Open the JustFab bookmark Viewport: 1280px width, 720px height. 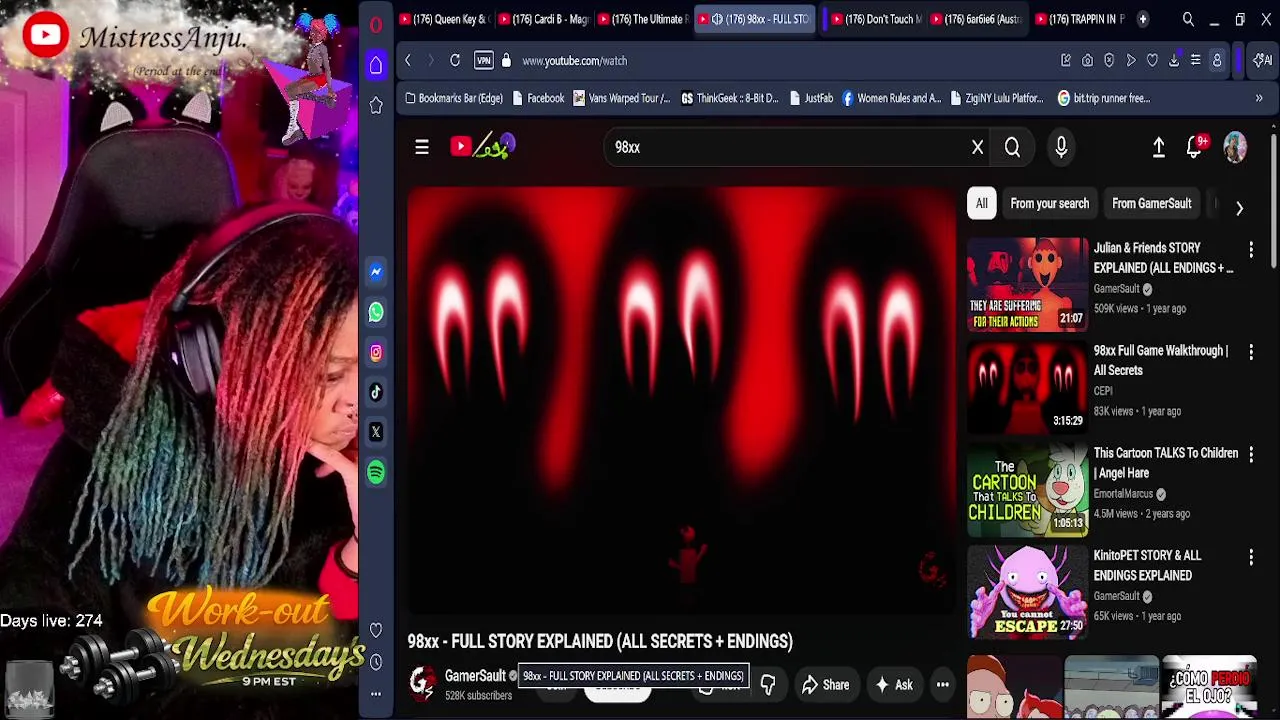[810, 98]
